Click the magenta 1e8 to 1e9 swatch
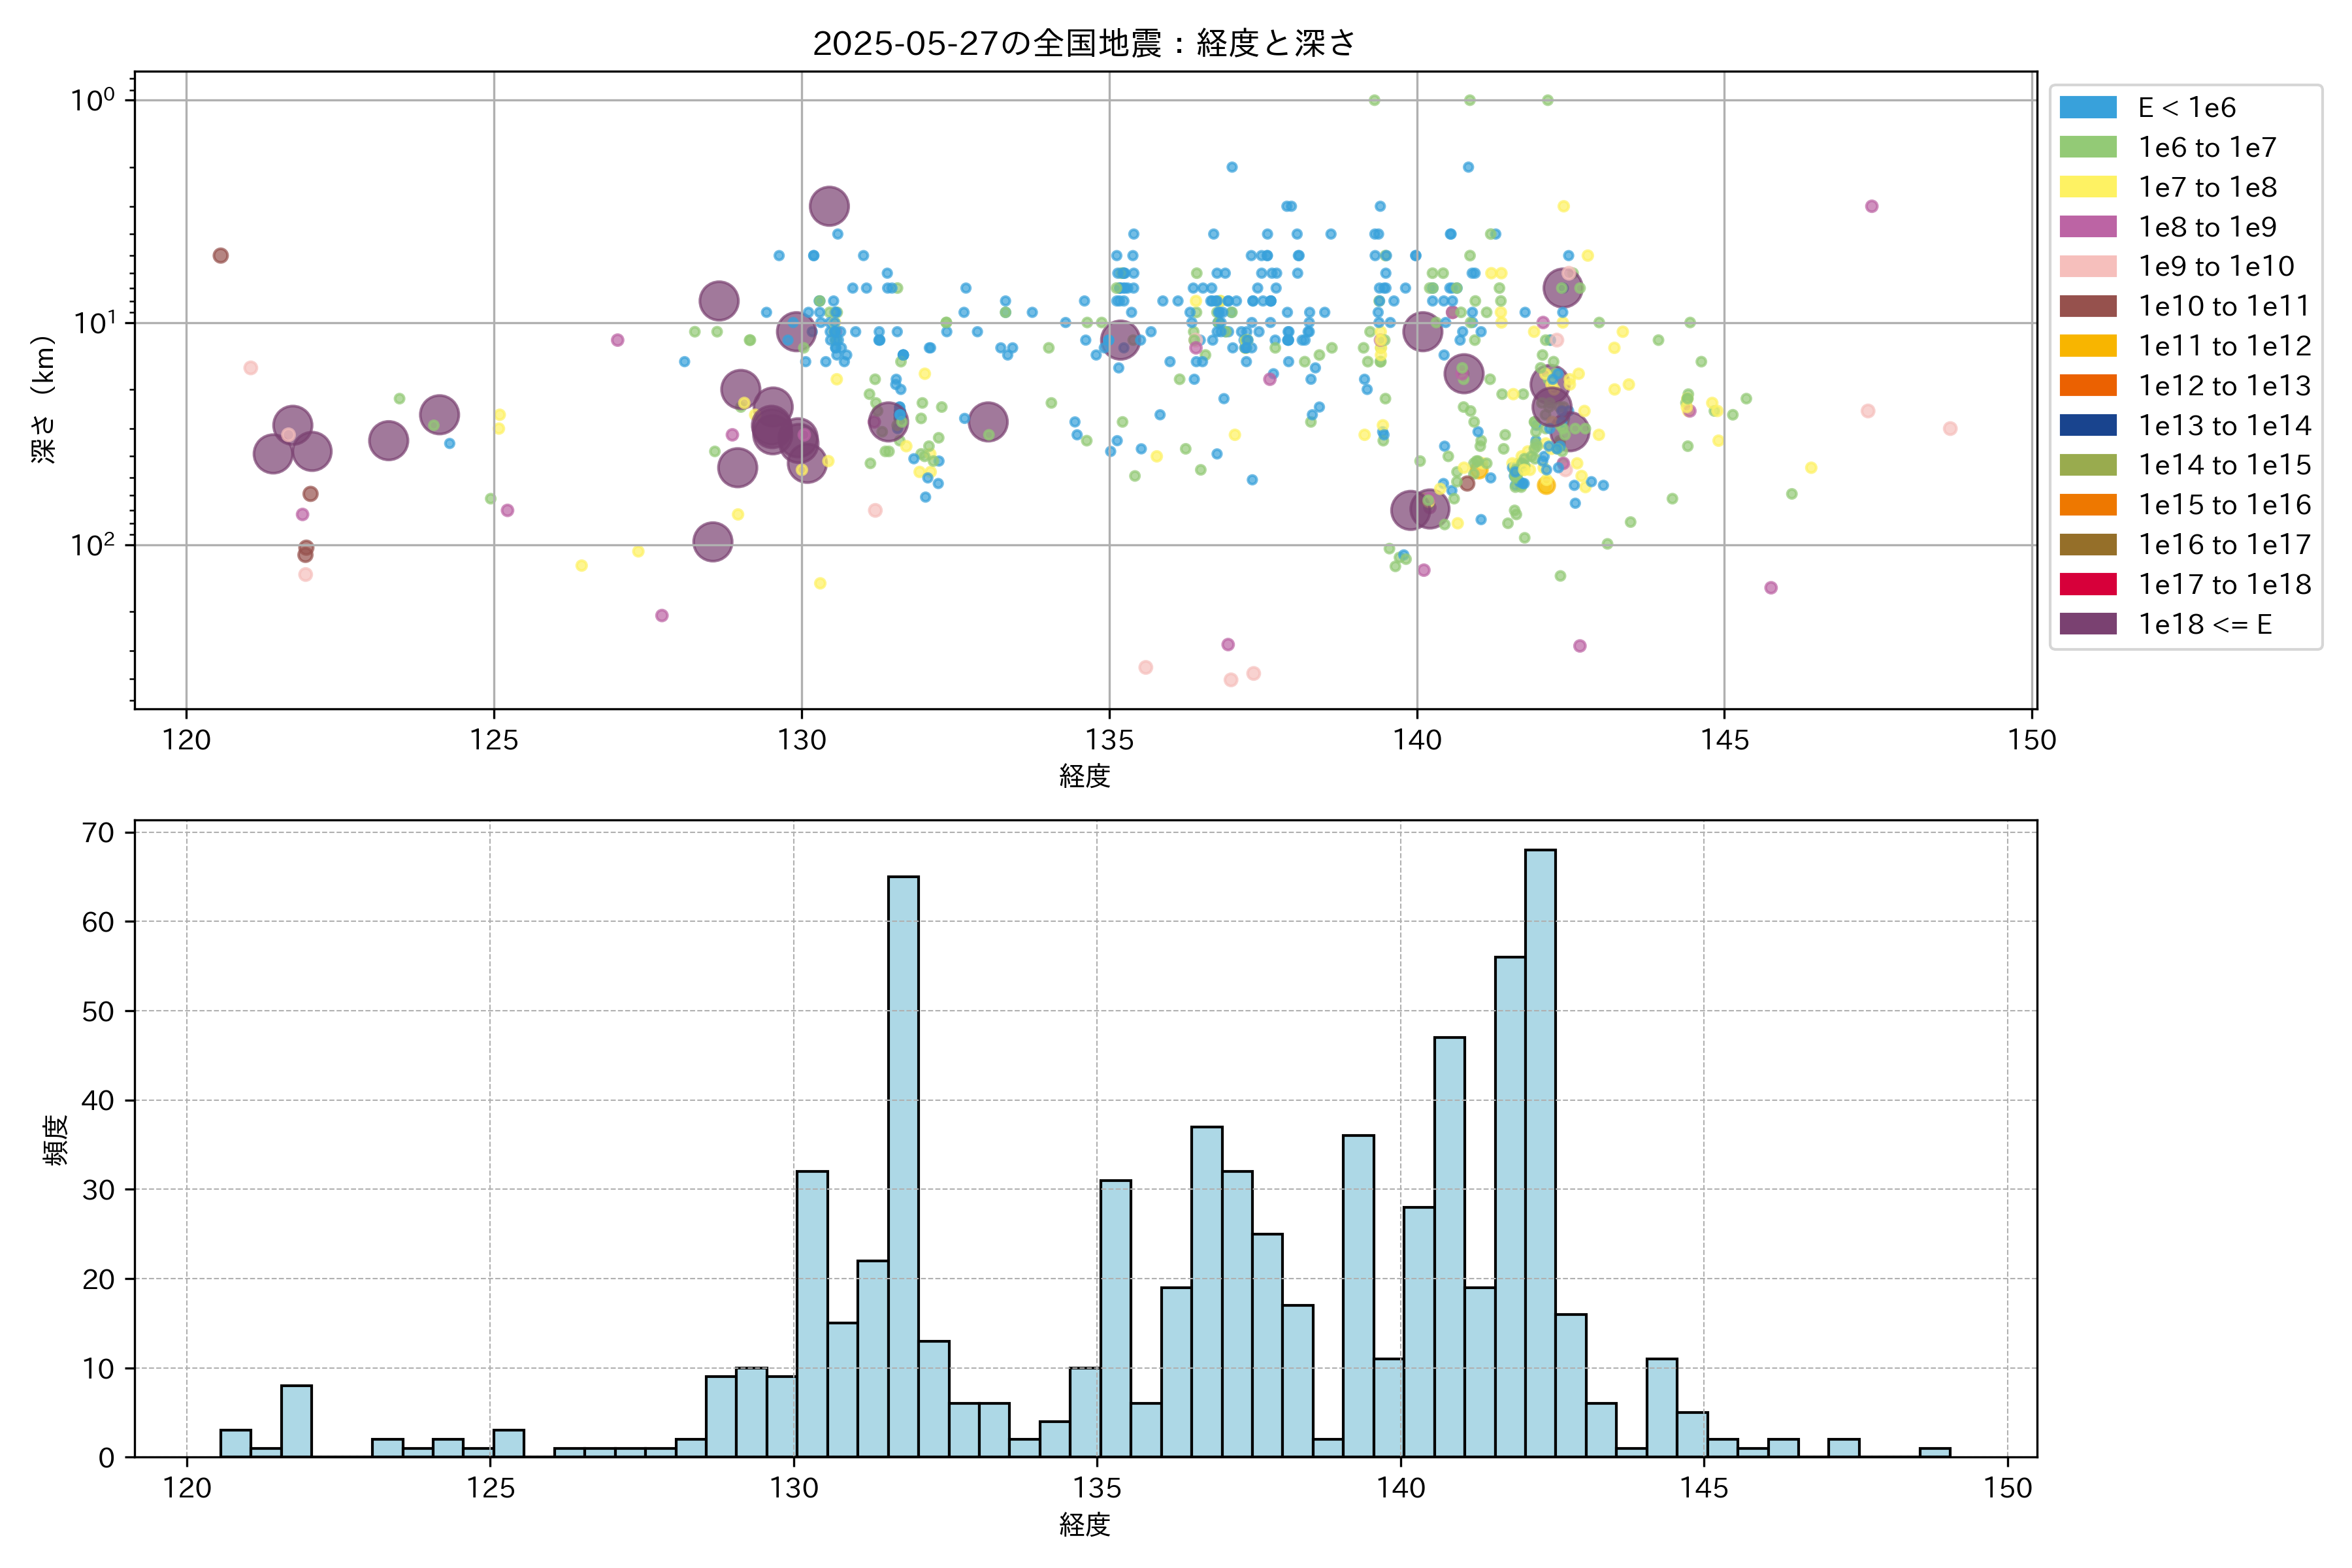The image size is (2352, 1568). pos(2087,227)
